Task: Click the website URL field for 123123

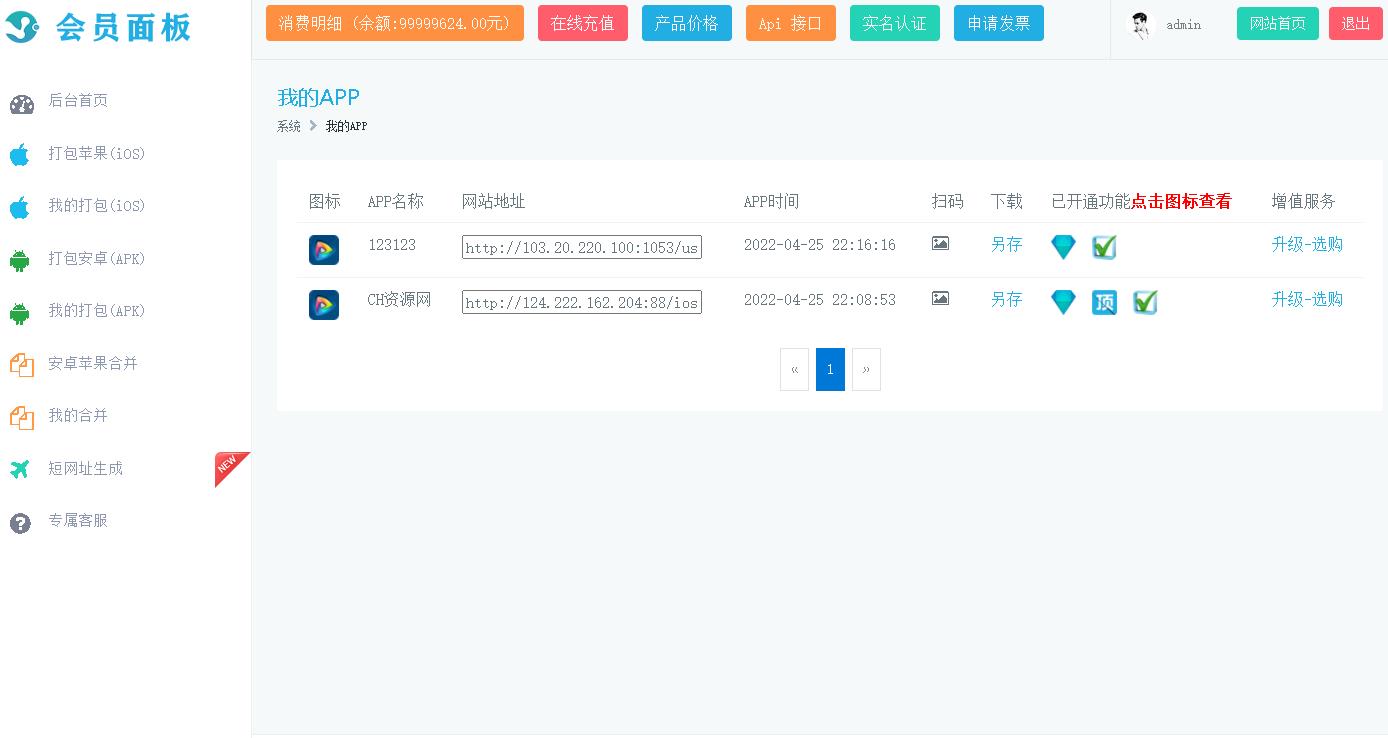Action: click(x=582, y=247)
